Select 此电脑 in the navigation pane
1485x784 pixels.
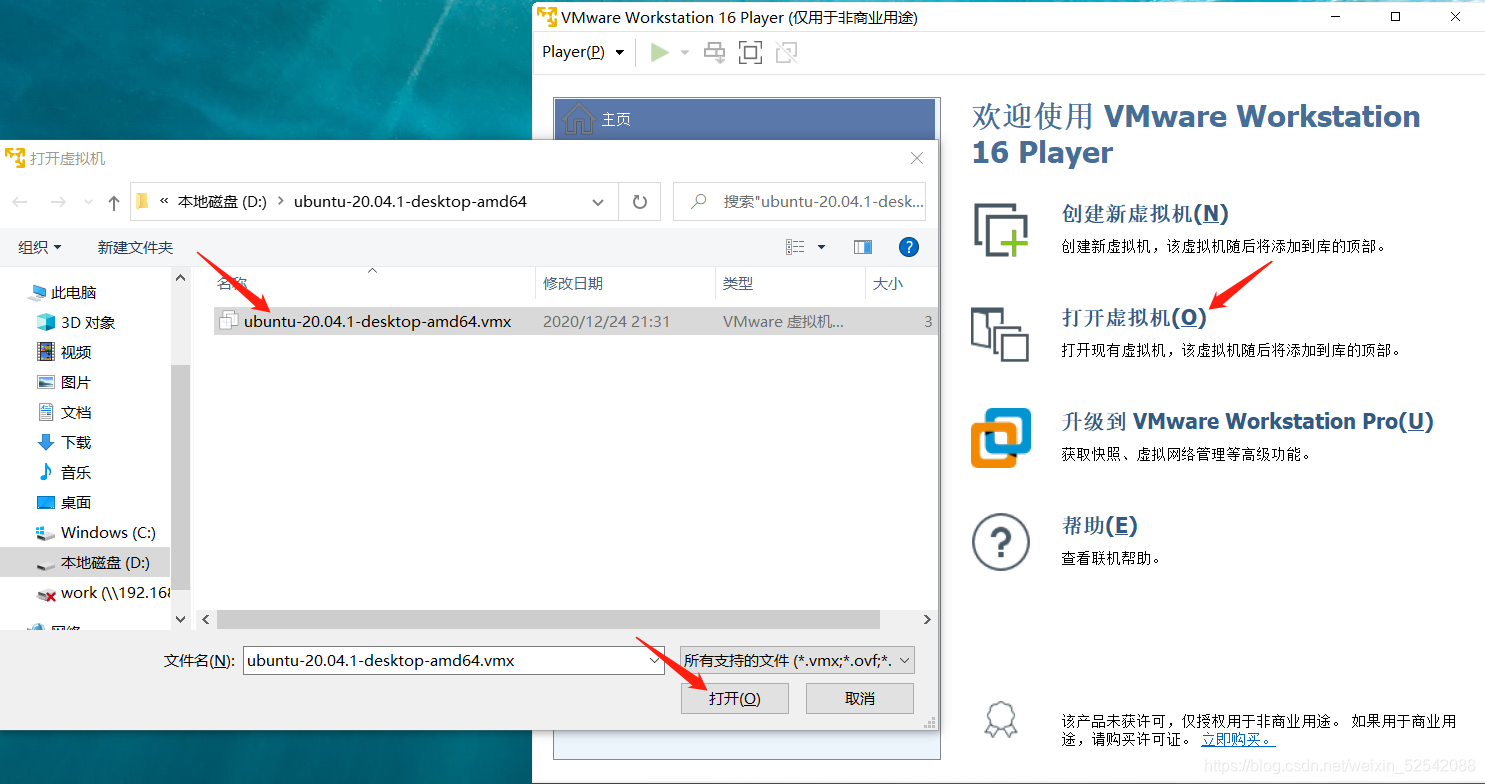[72, 292]
